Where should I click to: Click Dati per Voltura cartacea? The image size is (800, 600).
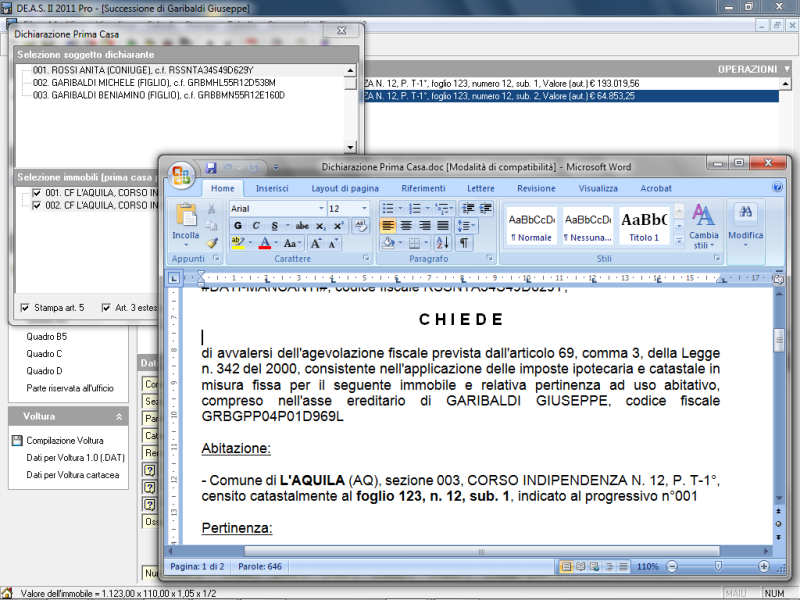[x=73, y=475]
